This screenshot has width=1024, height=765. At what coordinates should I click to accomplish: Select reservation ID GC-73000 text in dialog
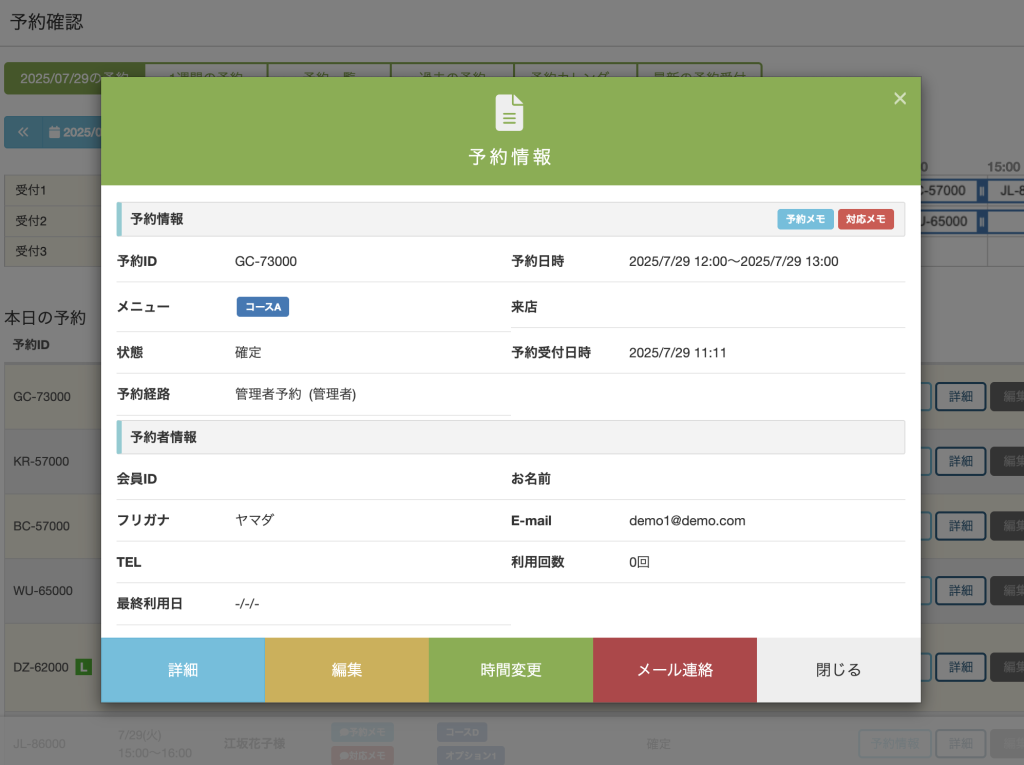click(266, 261)
